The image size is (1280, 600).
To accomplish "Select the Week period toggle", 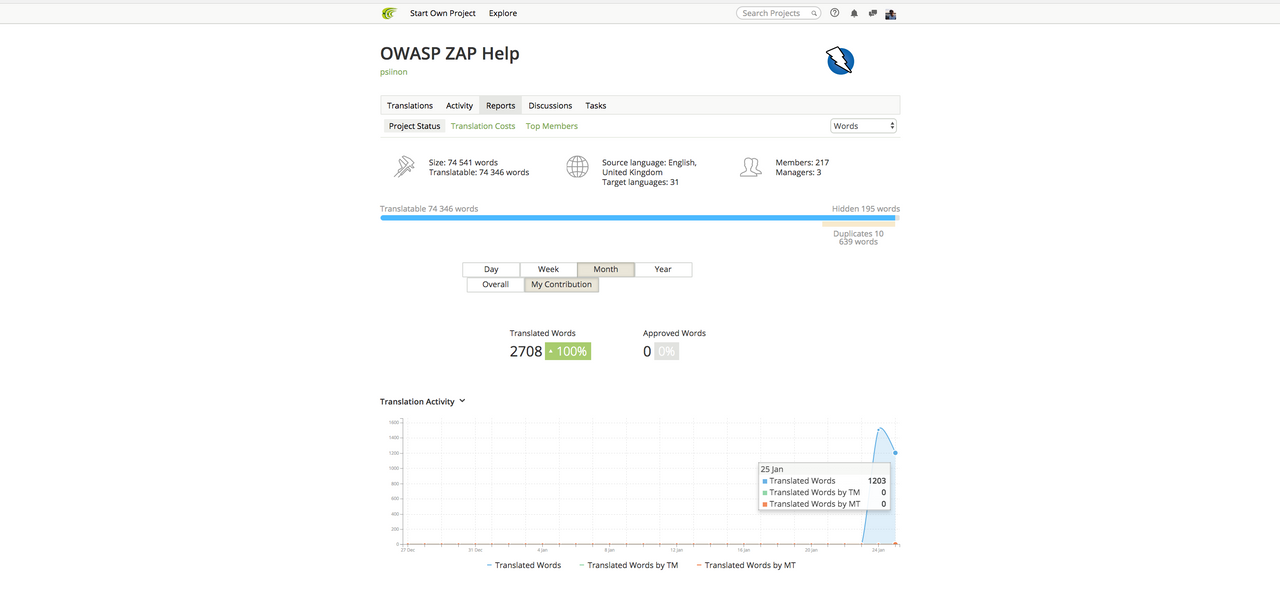I will [548, 269].
